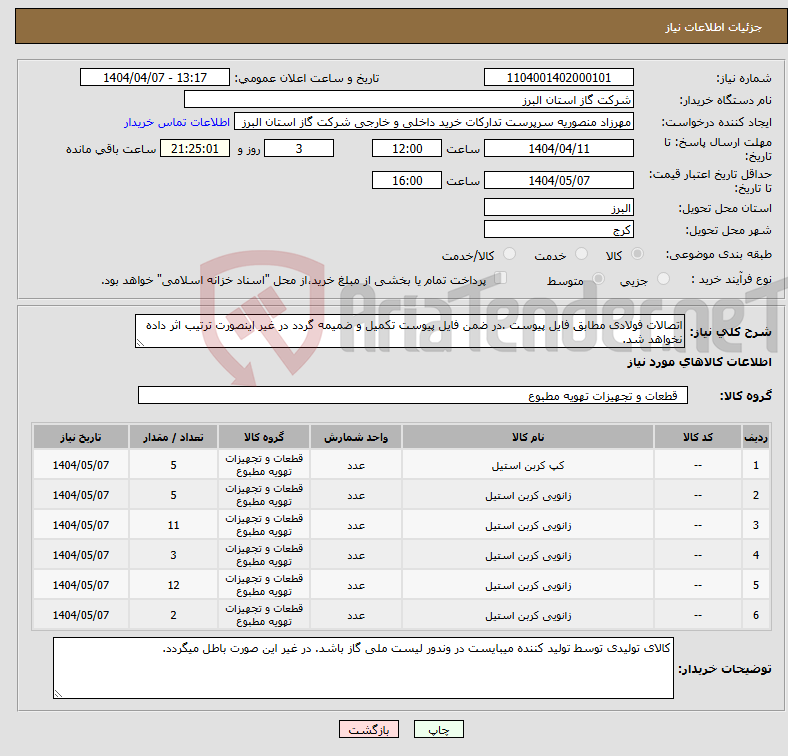Image resolution: width=788 pixels, height=756 pixels.
Task: Click quantity 12 in row 5
Action: pyautogui.click(x=173, y=585)
